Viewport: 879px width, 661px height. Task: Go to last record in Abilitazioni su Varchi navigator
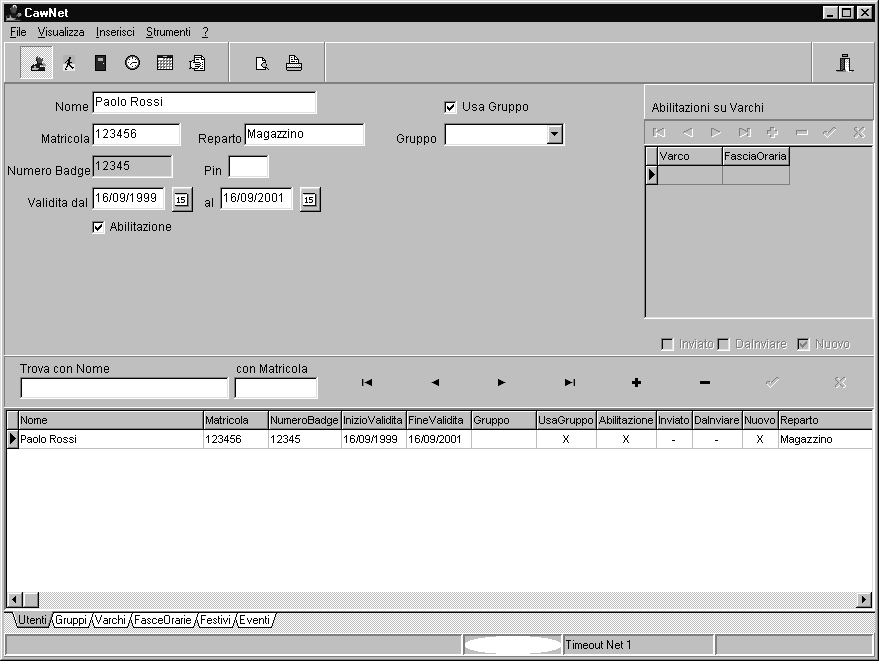pyautogui.click(x=744, y=133)
